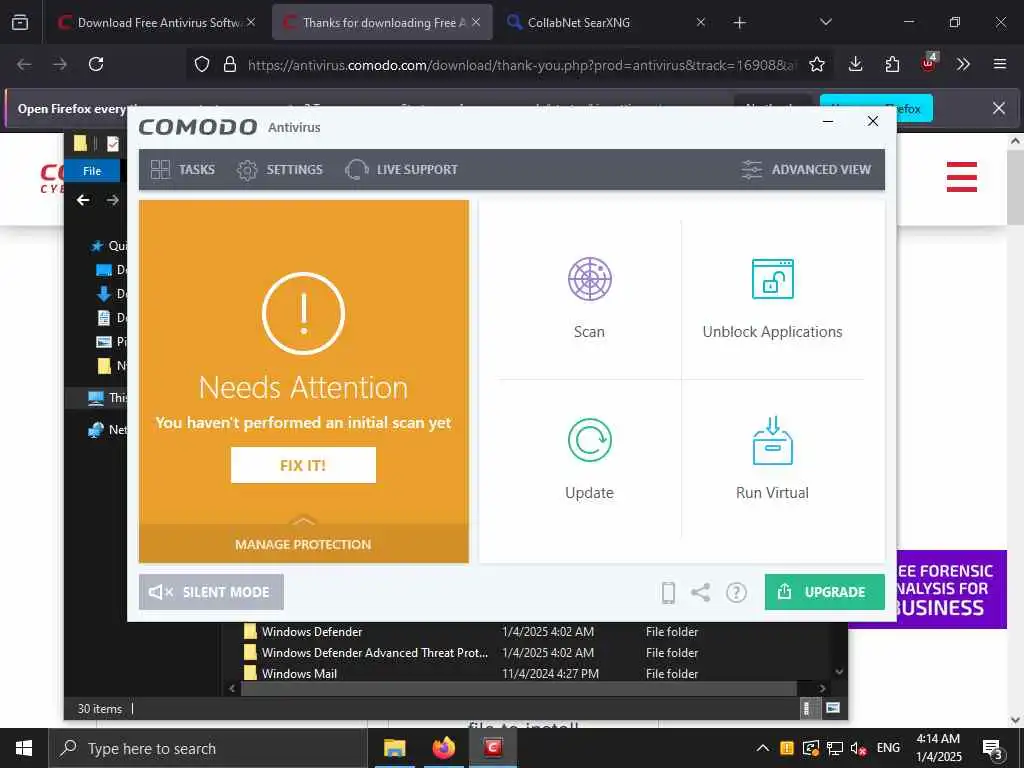Click the uBlock Origin extension icon
Image resolution: width=1024 pixels, height=768 pixels.
pyautogui.click(x=929, y=63)
